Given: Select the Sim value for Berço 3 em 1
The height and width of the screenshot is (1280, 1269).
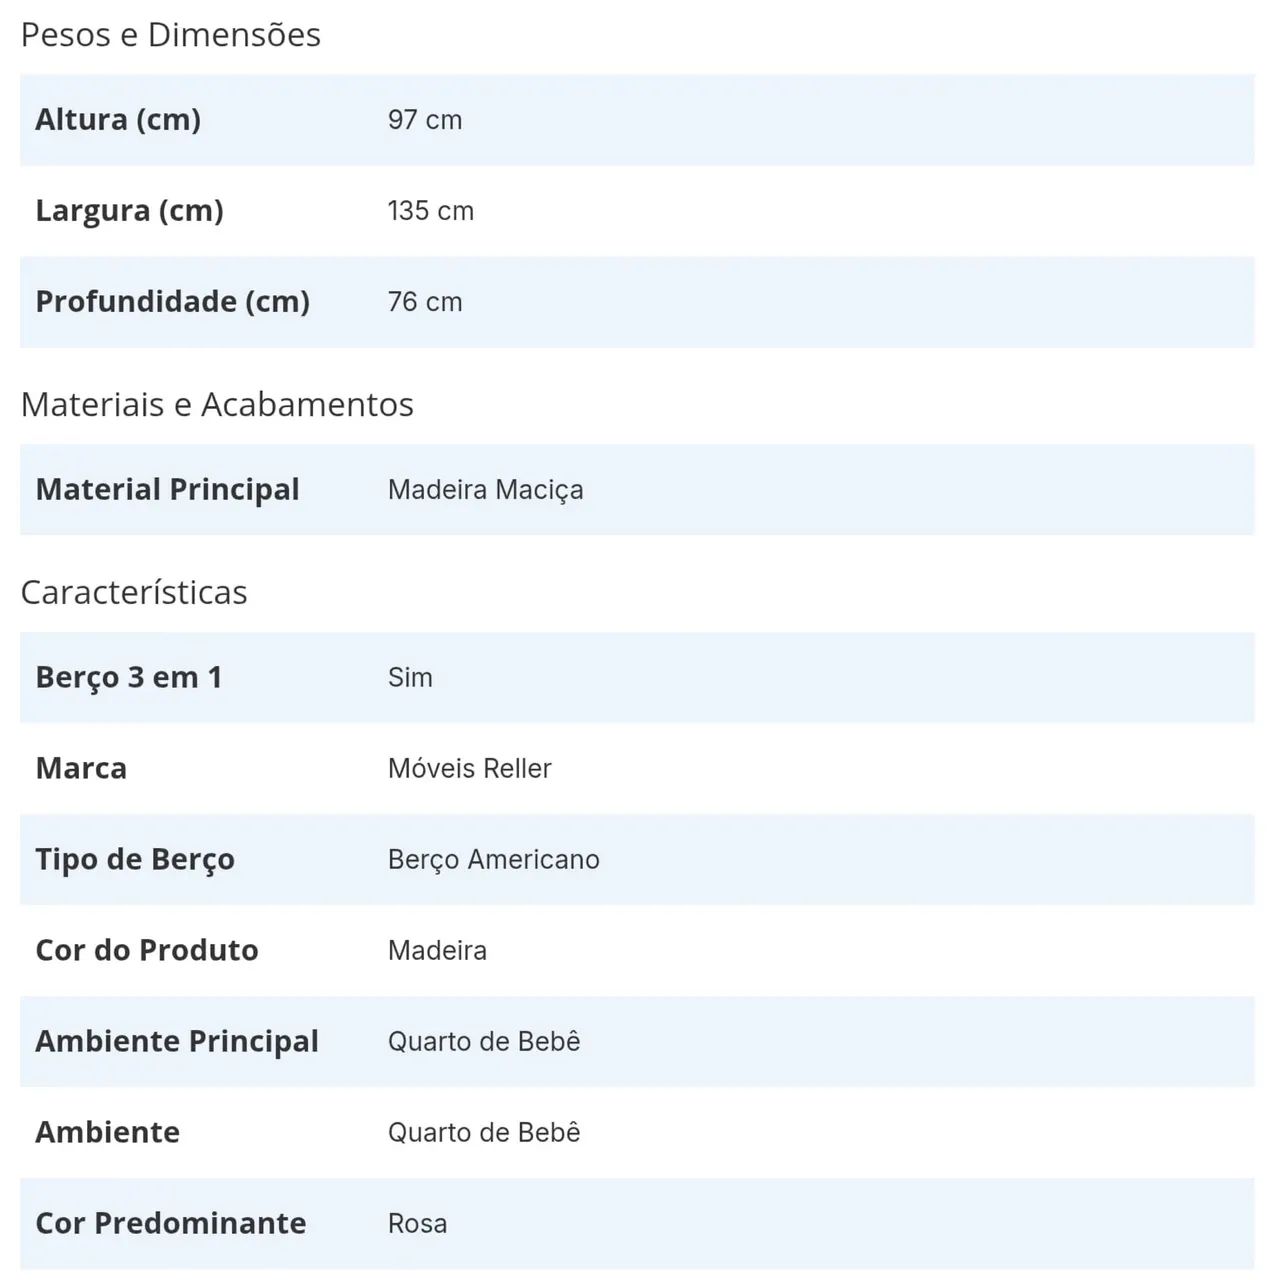Looking at the screenshot, I should pyautogui.click(x=410, y=678).
